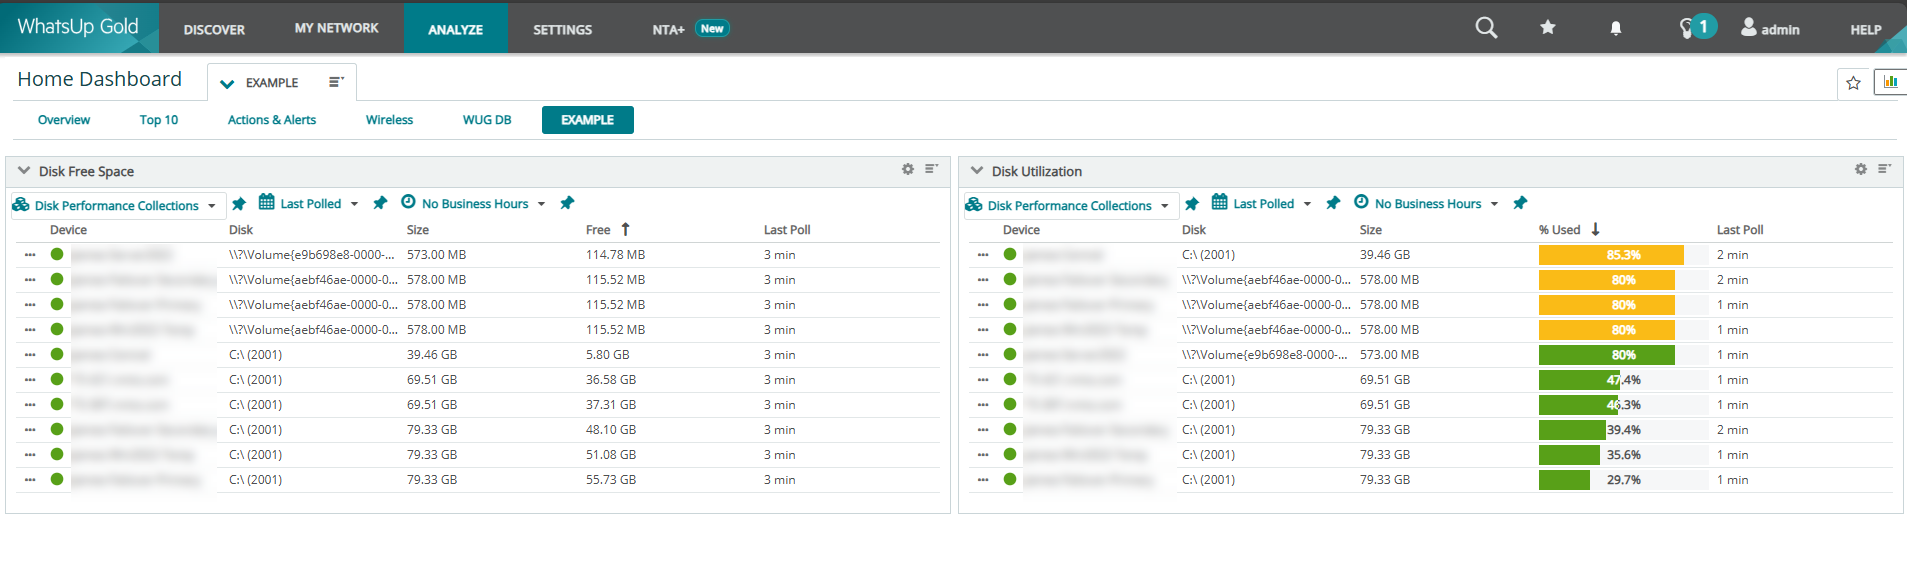The width and height of the screenshot is (1907, 586).
Task: Click the pin after No Business Hours in Disk Free Space
Action: 567,203
